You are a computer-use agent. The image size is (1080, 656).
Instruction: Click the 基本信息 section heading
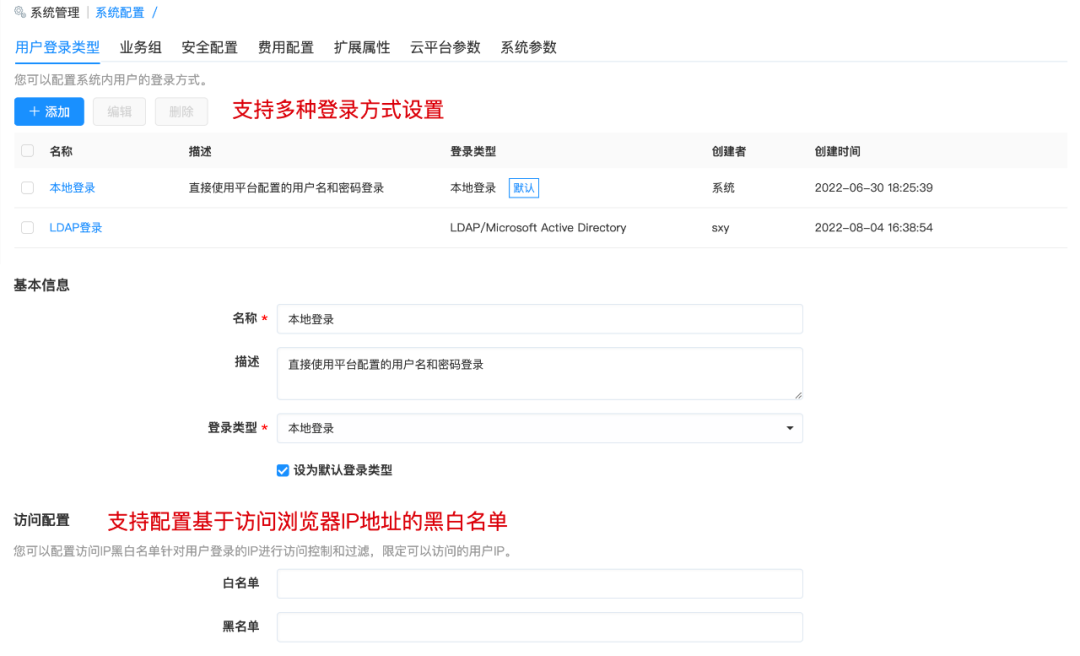41,285
